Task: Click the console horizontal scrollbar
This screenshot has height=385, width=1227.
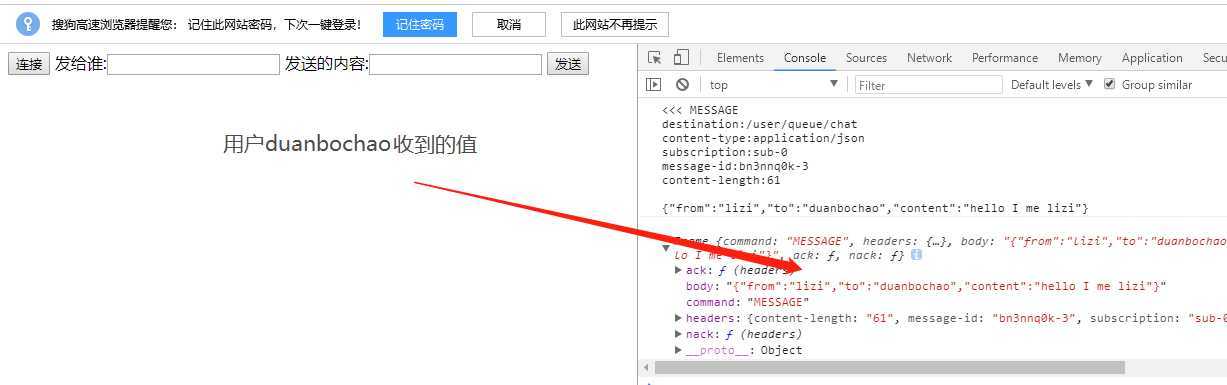Action: pos(890,368)
